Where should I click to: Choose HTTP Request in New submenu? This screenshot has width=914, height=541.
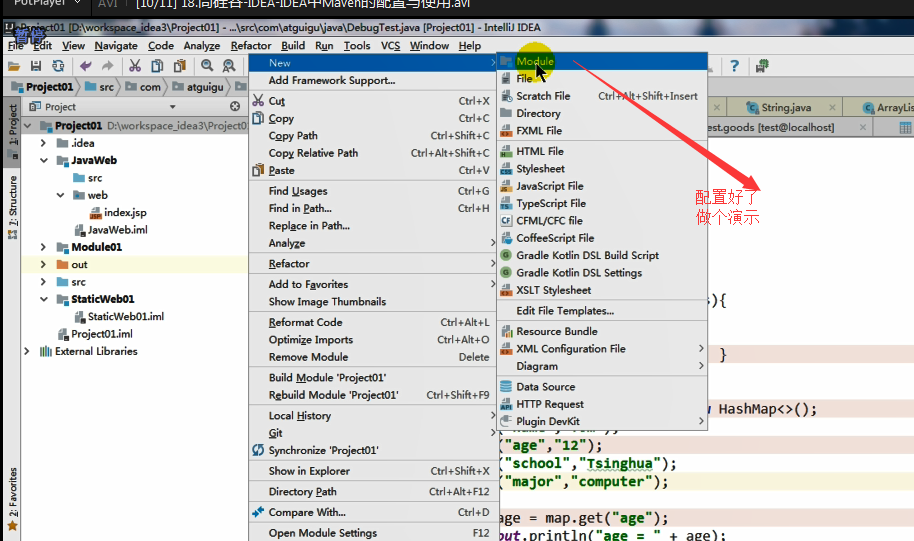tap(602, 404)
